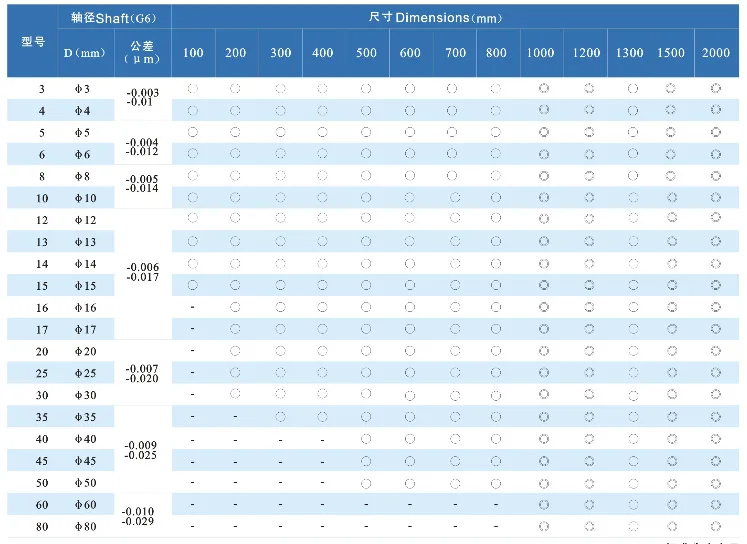Click circle mark in row 60, column 1000
This screenshot has width=747, height=544.
pyautogui.click(x=544, y=504)
